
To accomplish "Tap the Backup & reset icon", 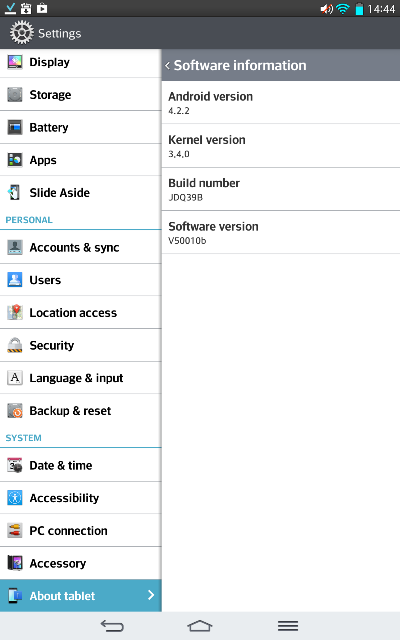I will tap(15, 411).
